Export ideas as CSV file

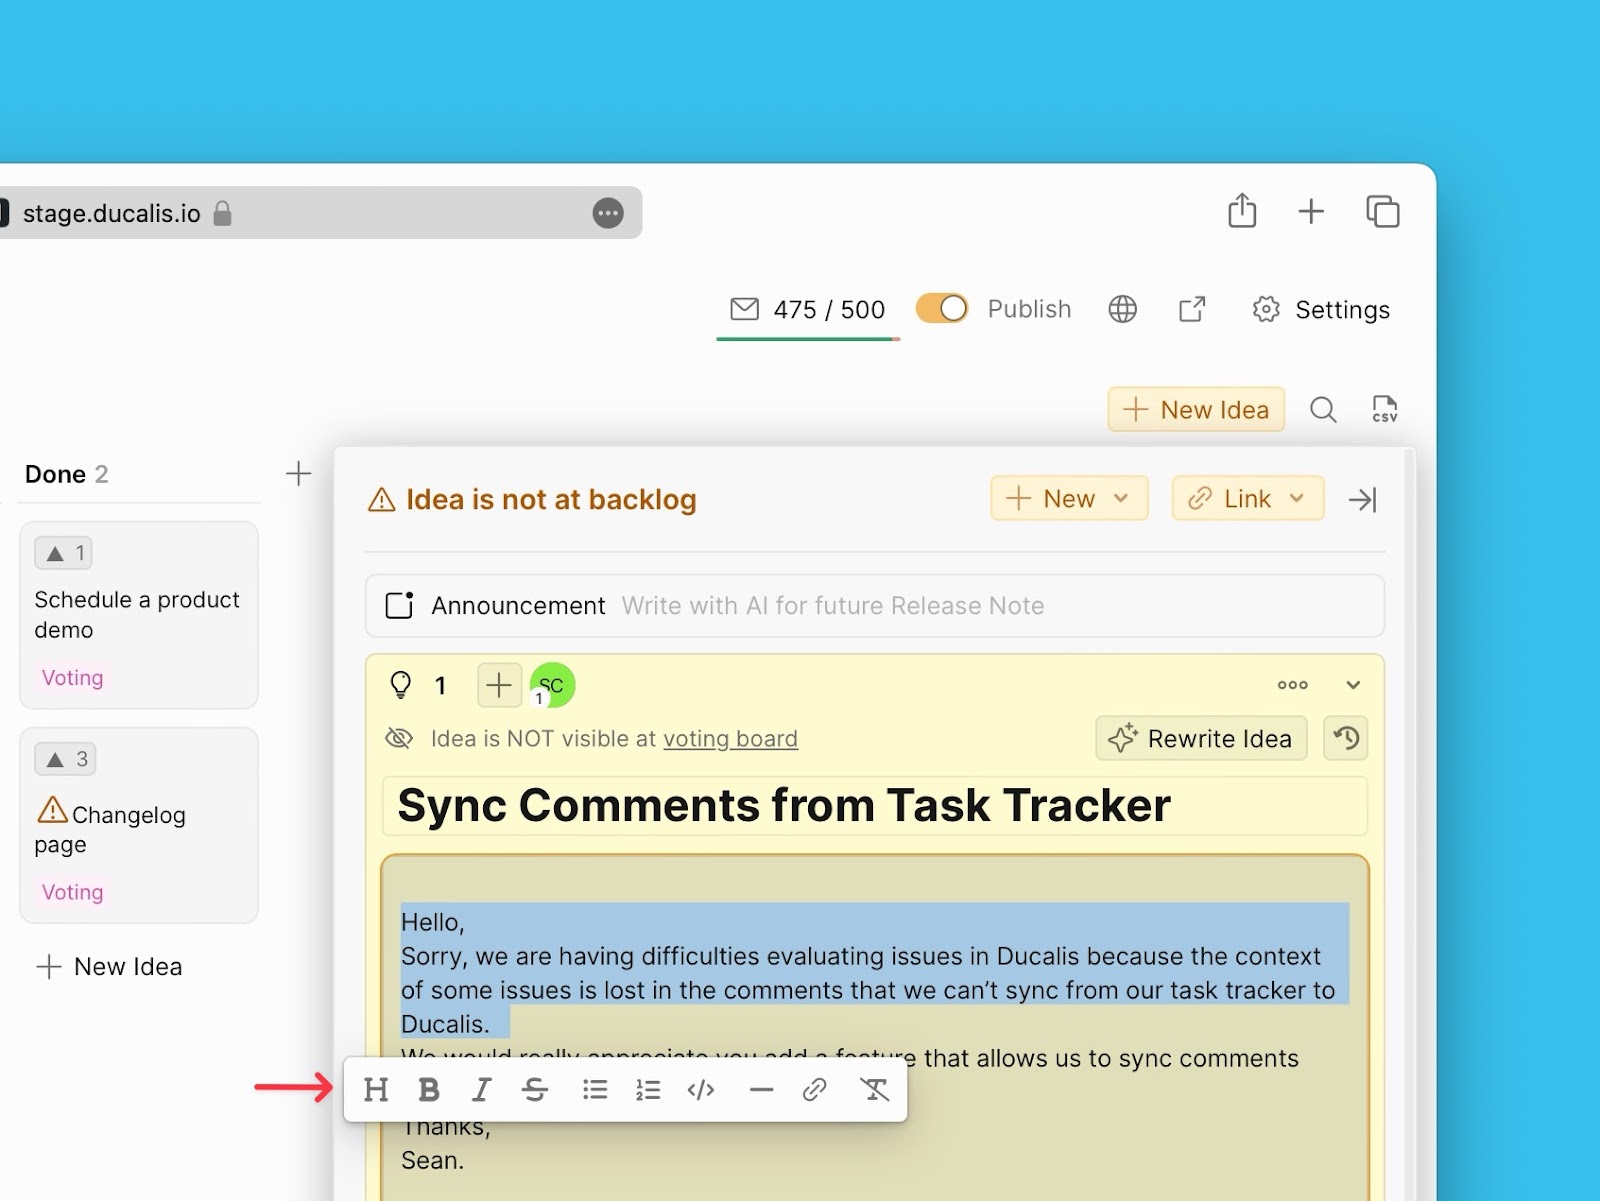[x=1384, y=409]
